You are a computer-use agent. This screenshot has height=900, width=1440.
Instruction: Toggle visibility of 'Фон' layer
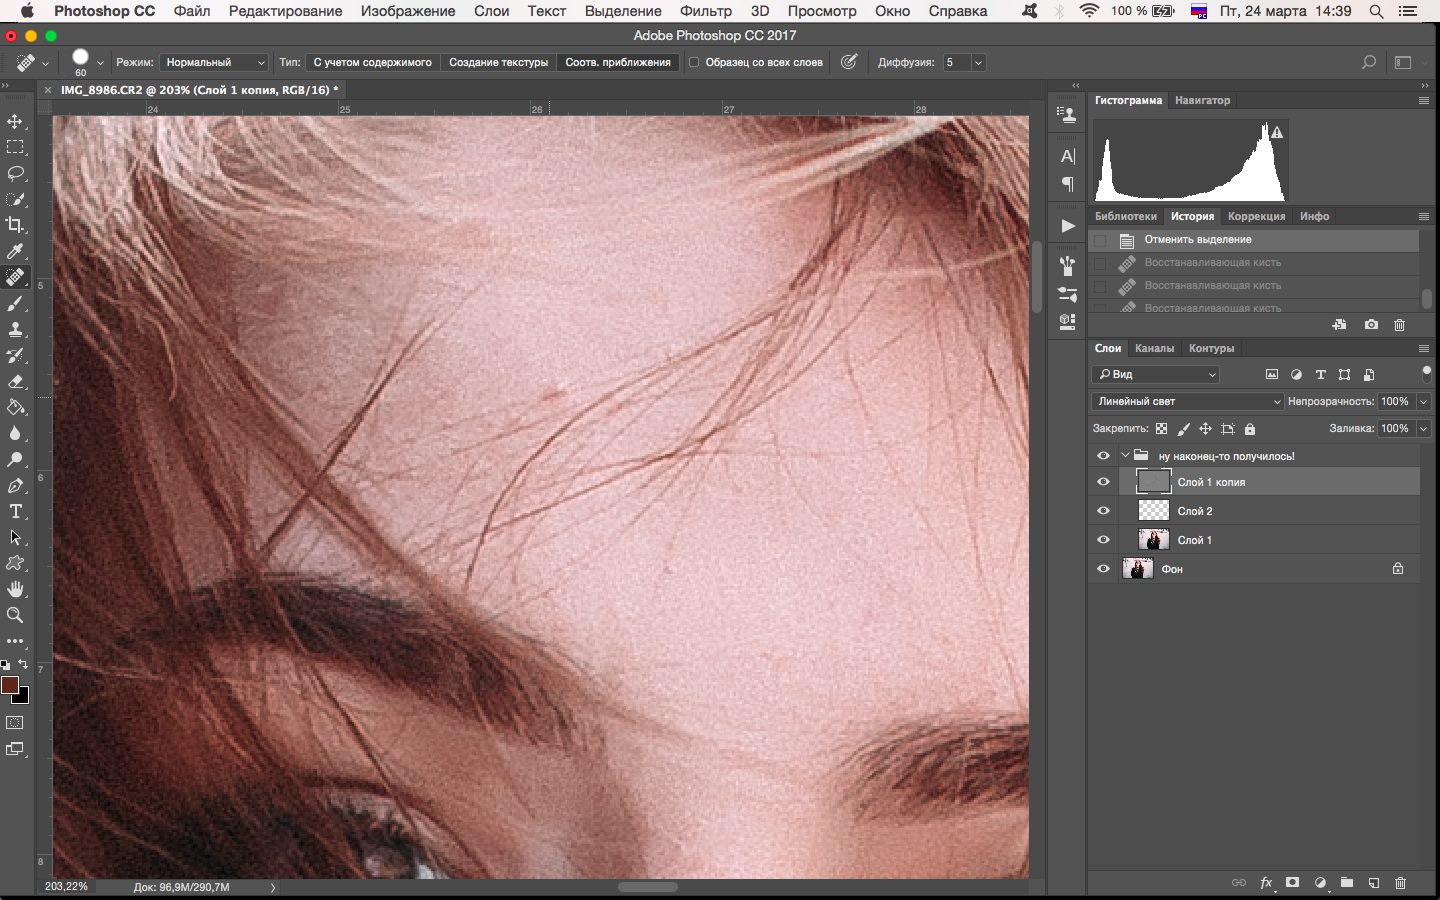(1103, 569)
